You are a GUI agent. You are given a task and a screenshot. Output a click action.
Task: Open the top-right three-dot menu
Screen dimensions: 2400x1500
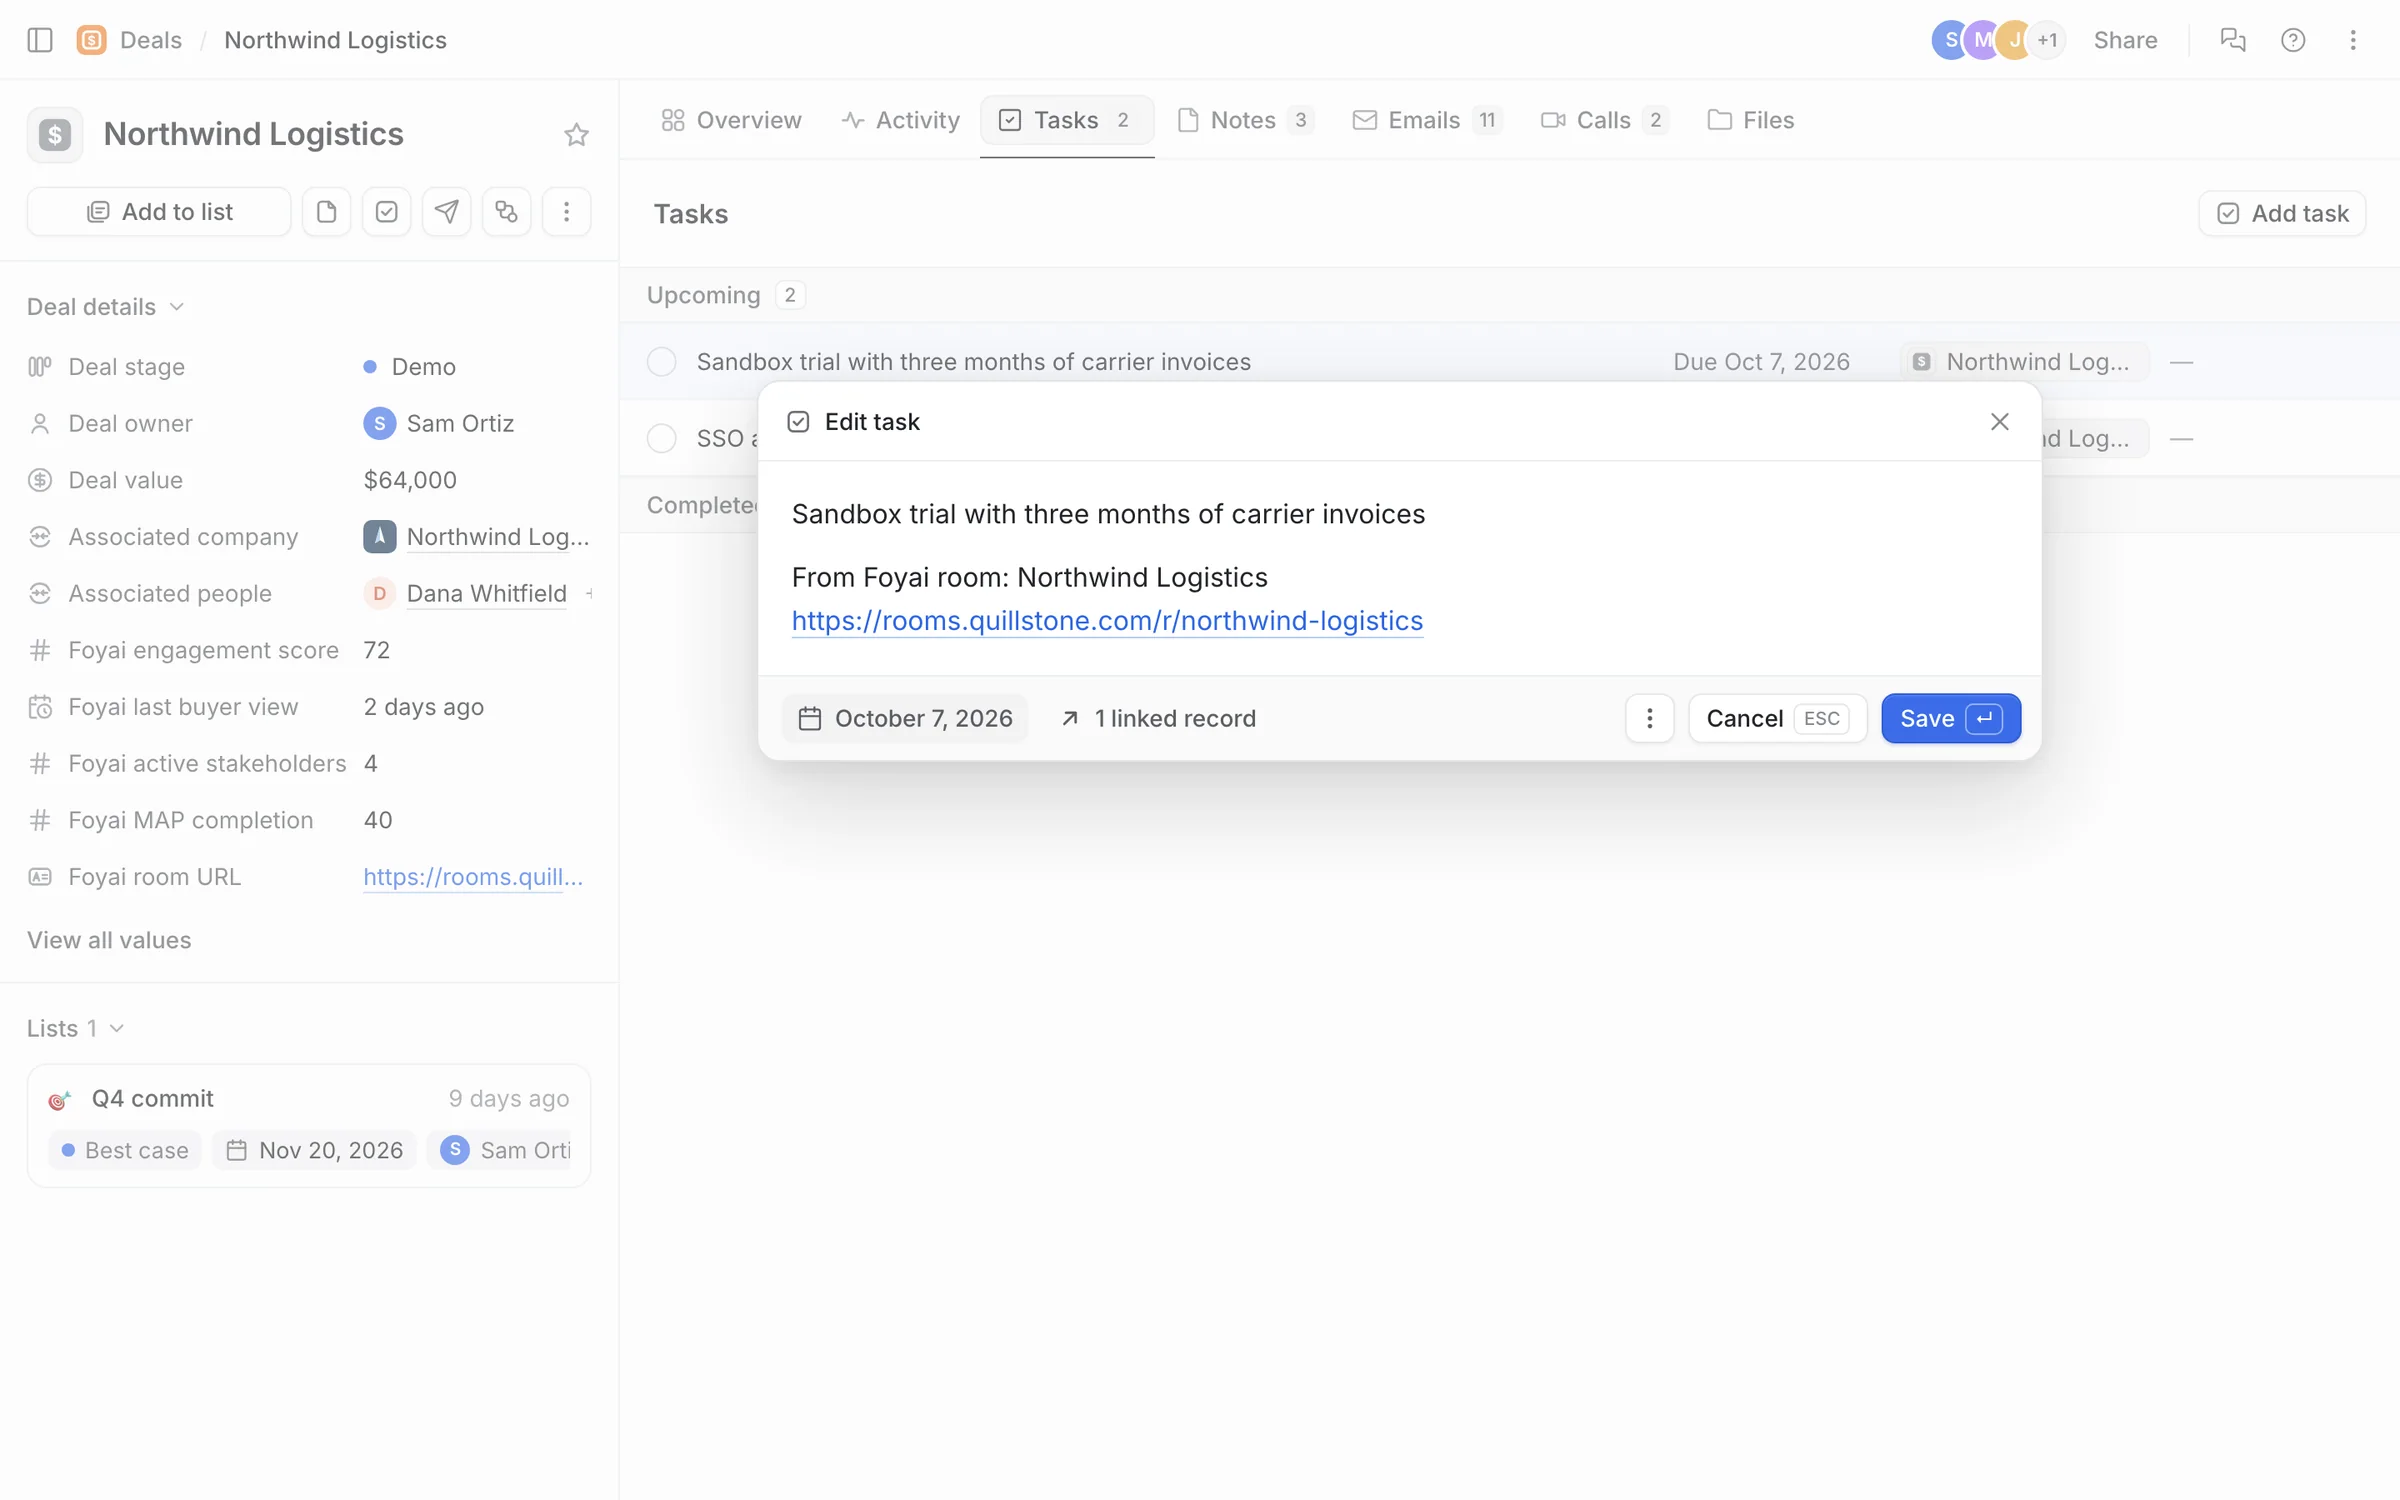(2353, 40)
